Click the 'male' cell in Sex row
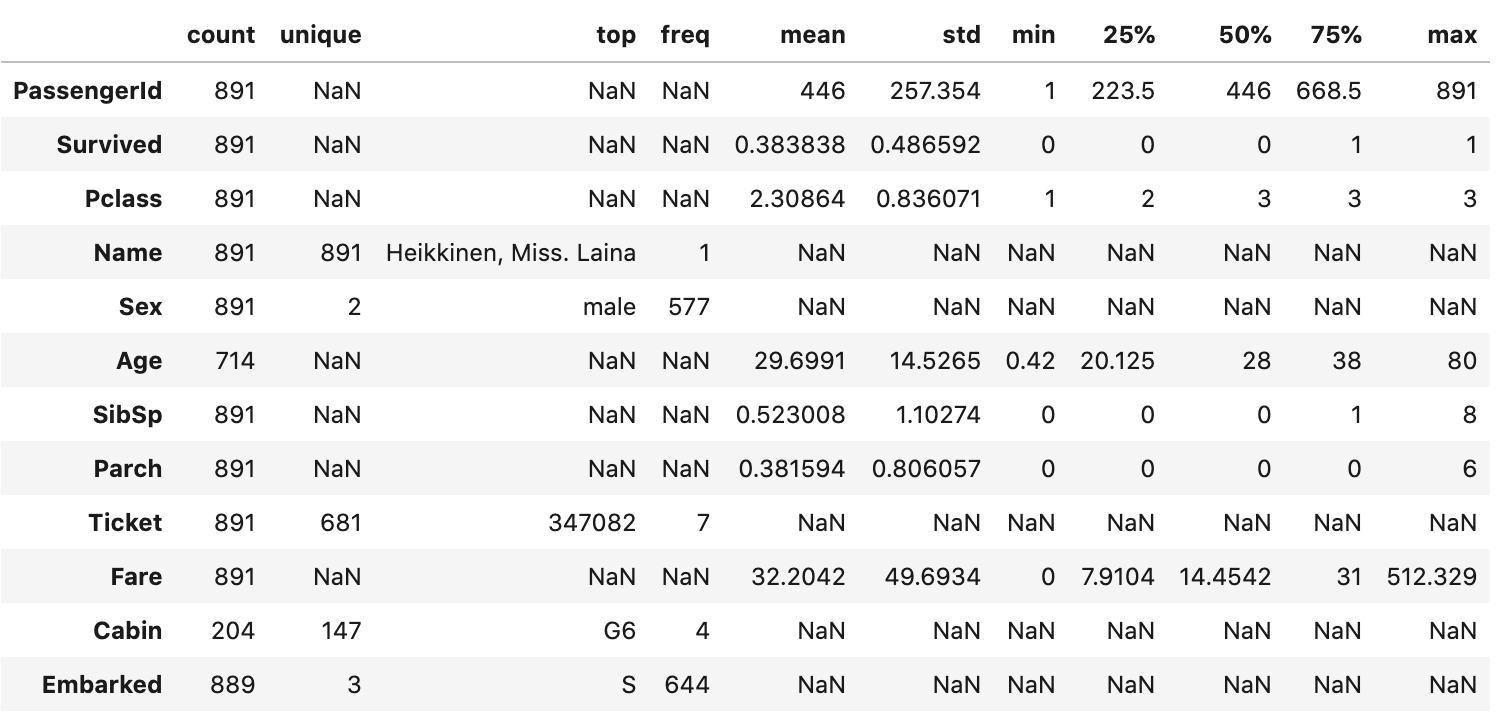The height and width of the screenshot is (718, 1498). pos(610,307)
